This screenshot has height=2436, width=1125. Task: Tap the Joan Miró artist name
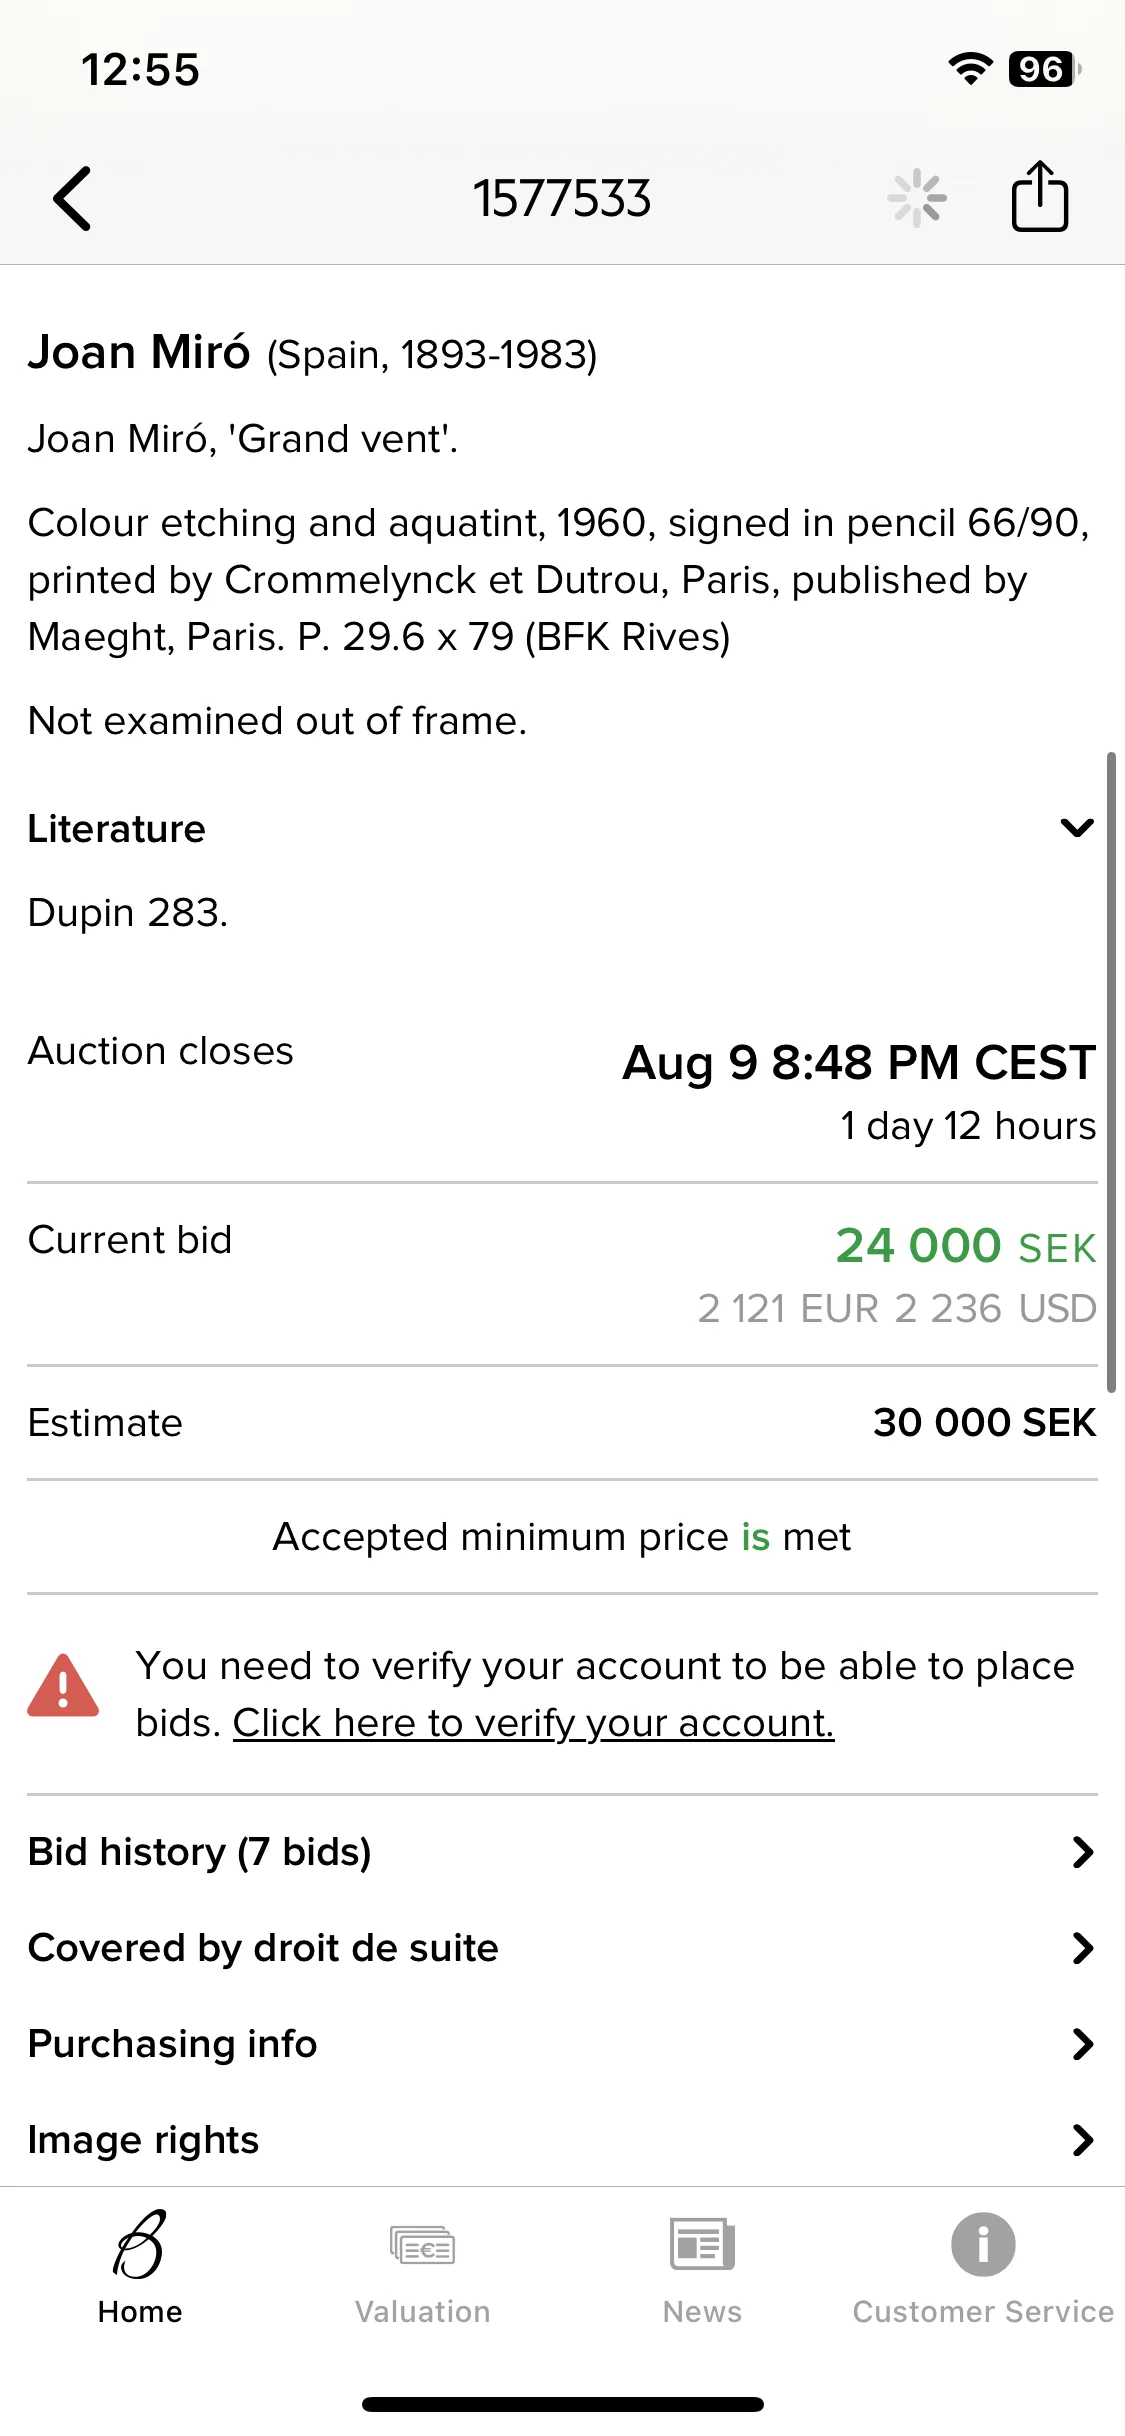[139, 352]
